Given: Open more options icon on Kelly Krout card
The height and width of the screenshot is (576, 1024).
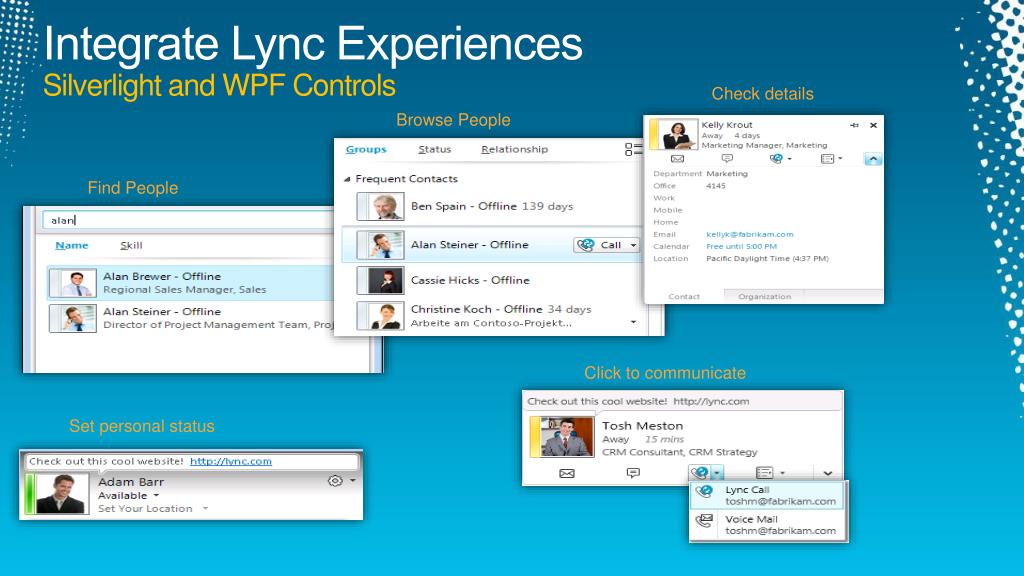Looking at the screenshot, I should click(827, 159).
